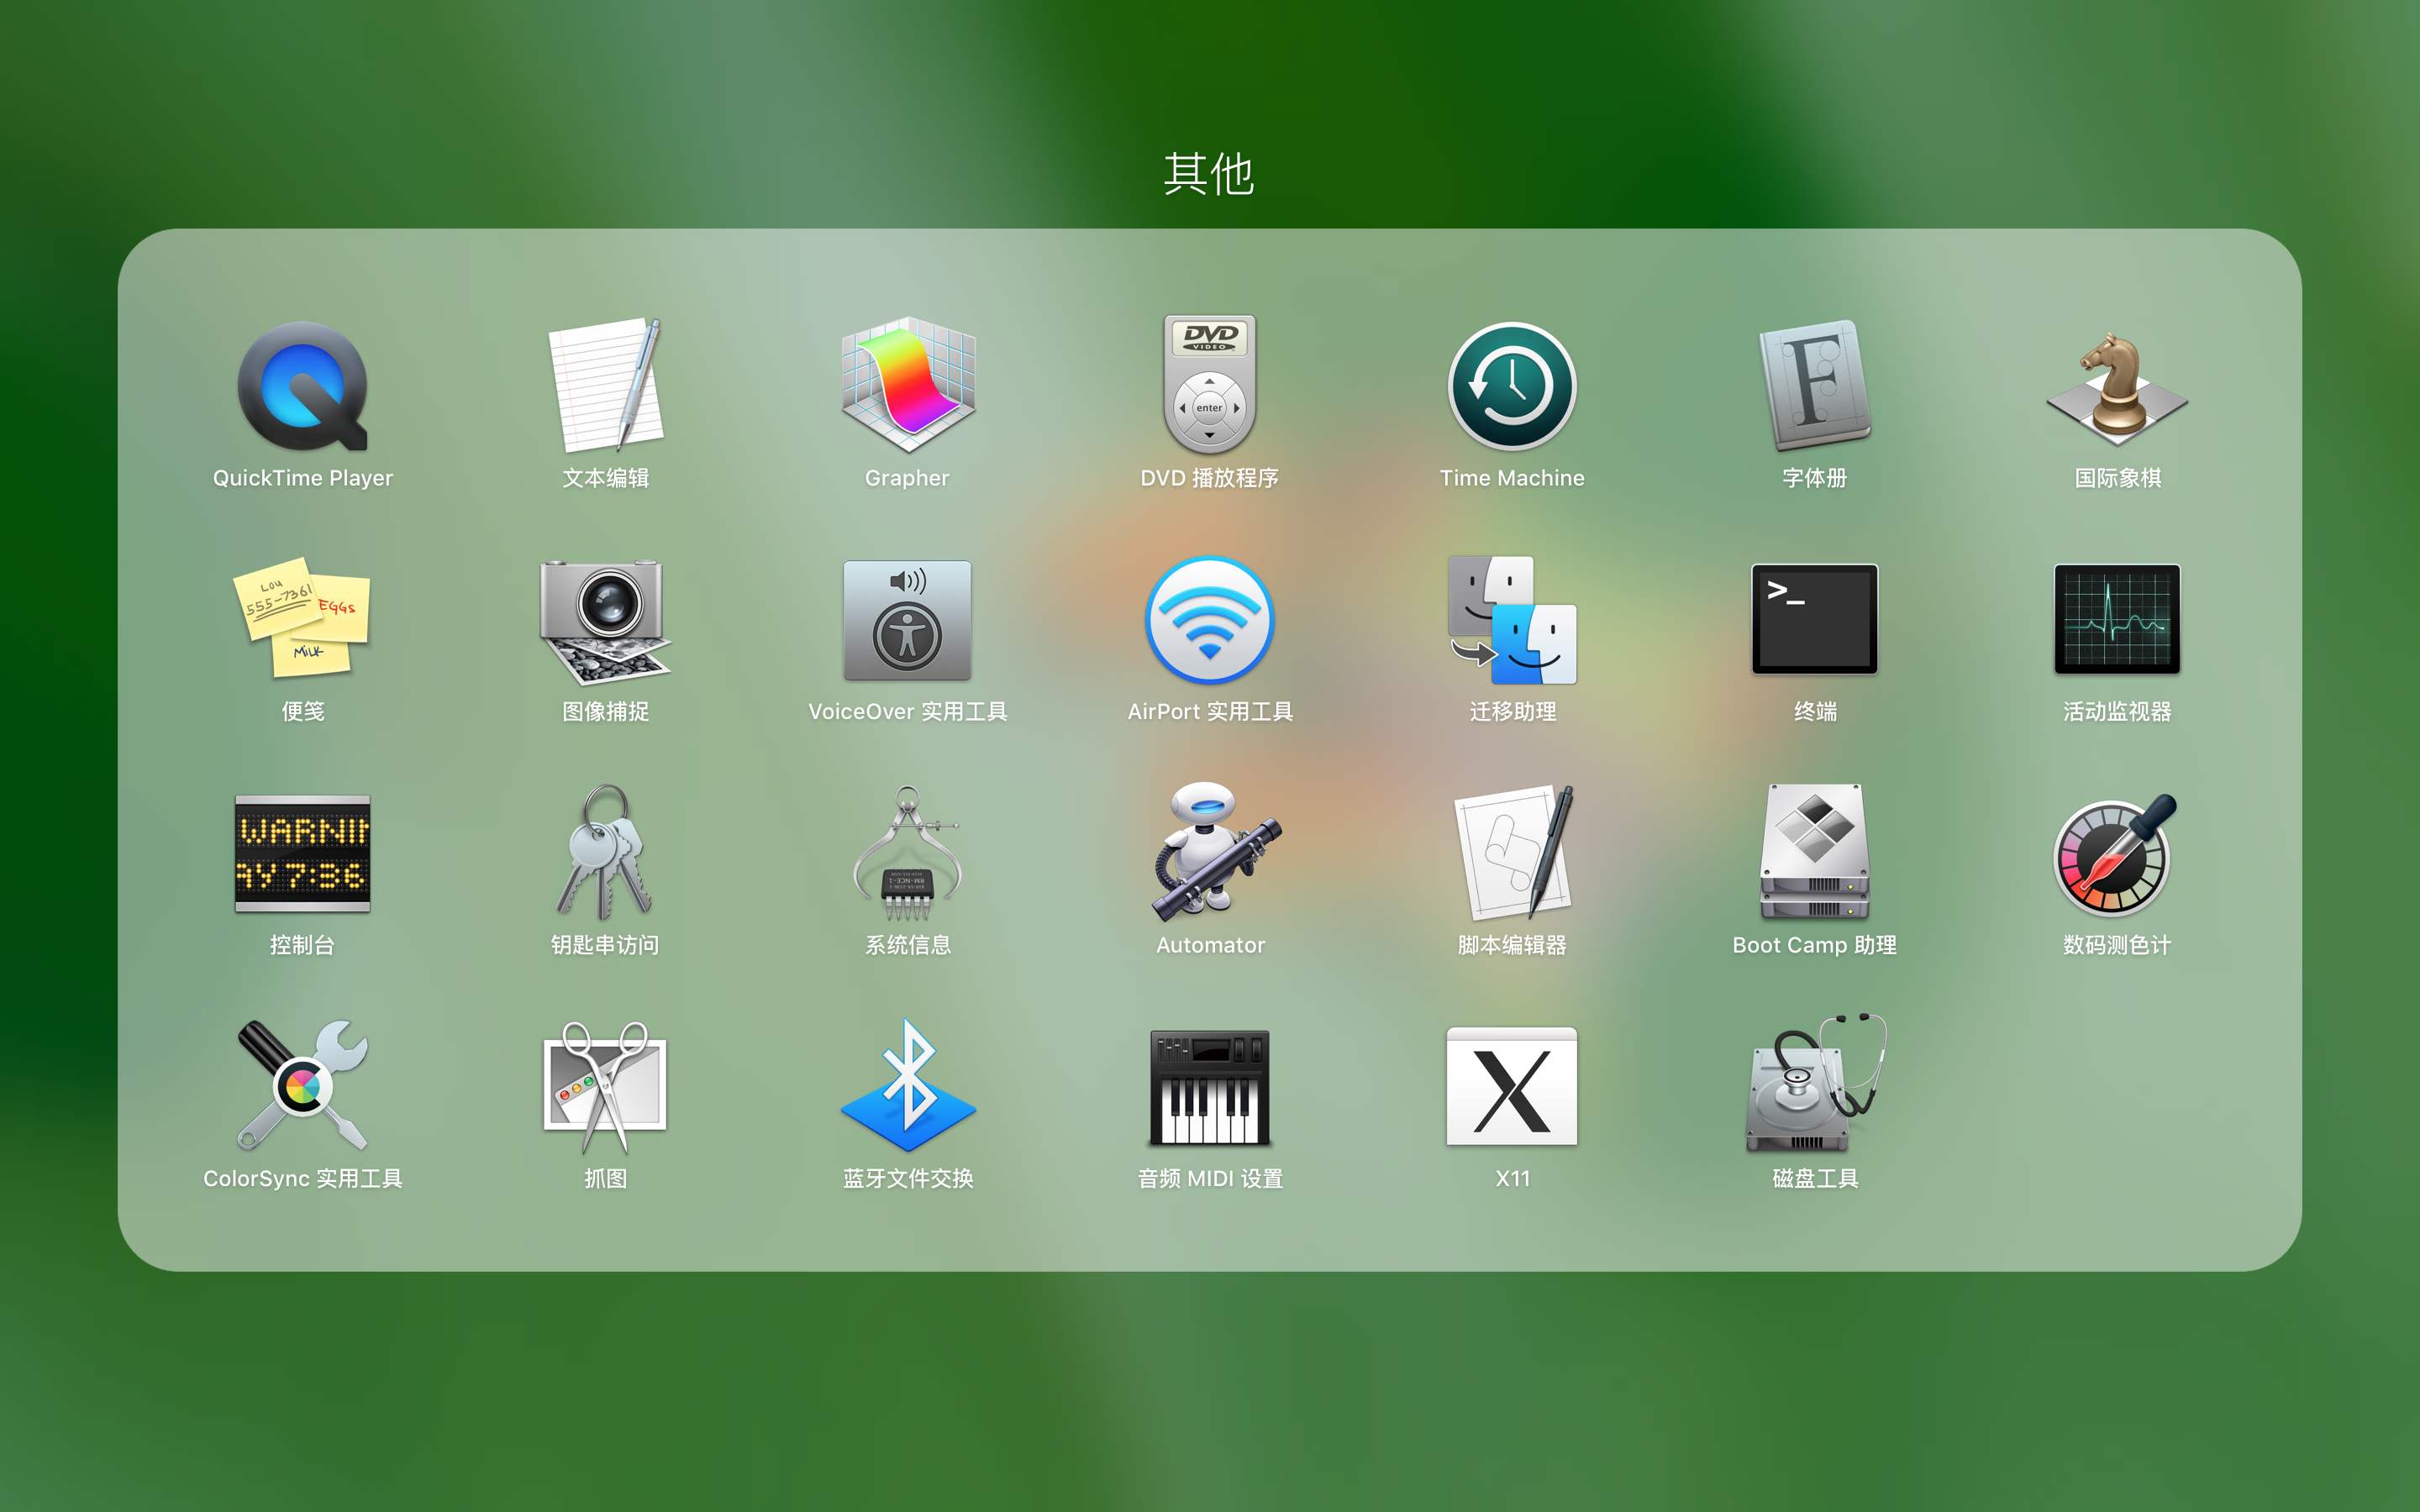Launch AirPort 实用工具 app
Image resolution: width=2420 pixels, height=1512 pixels.
[1209, 619]
